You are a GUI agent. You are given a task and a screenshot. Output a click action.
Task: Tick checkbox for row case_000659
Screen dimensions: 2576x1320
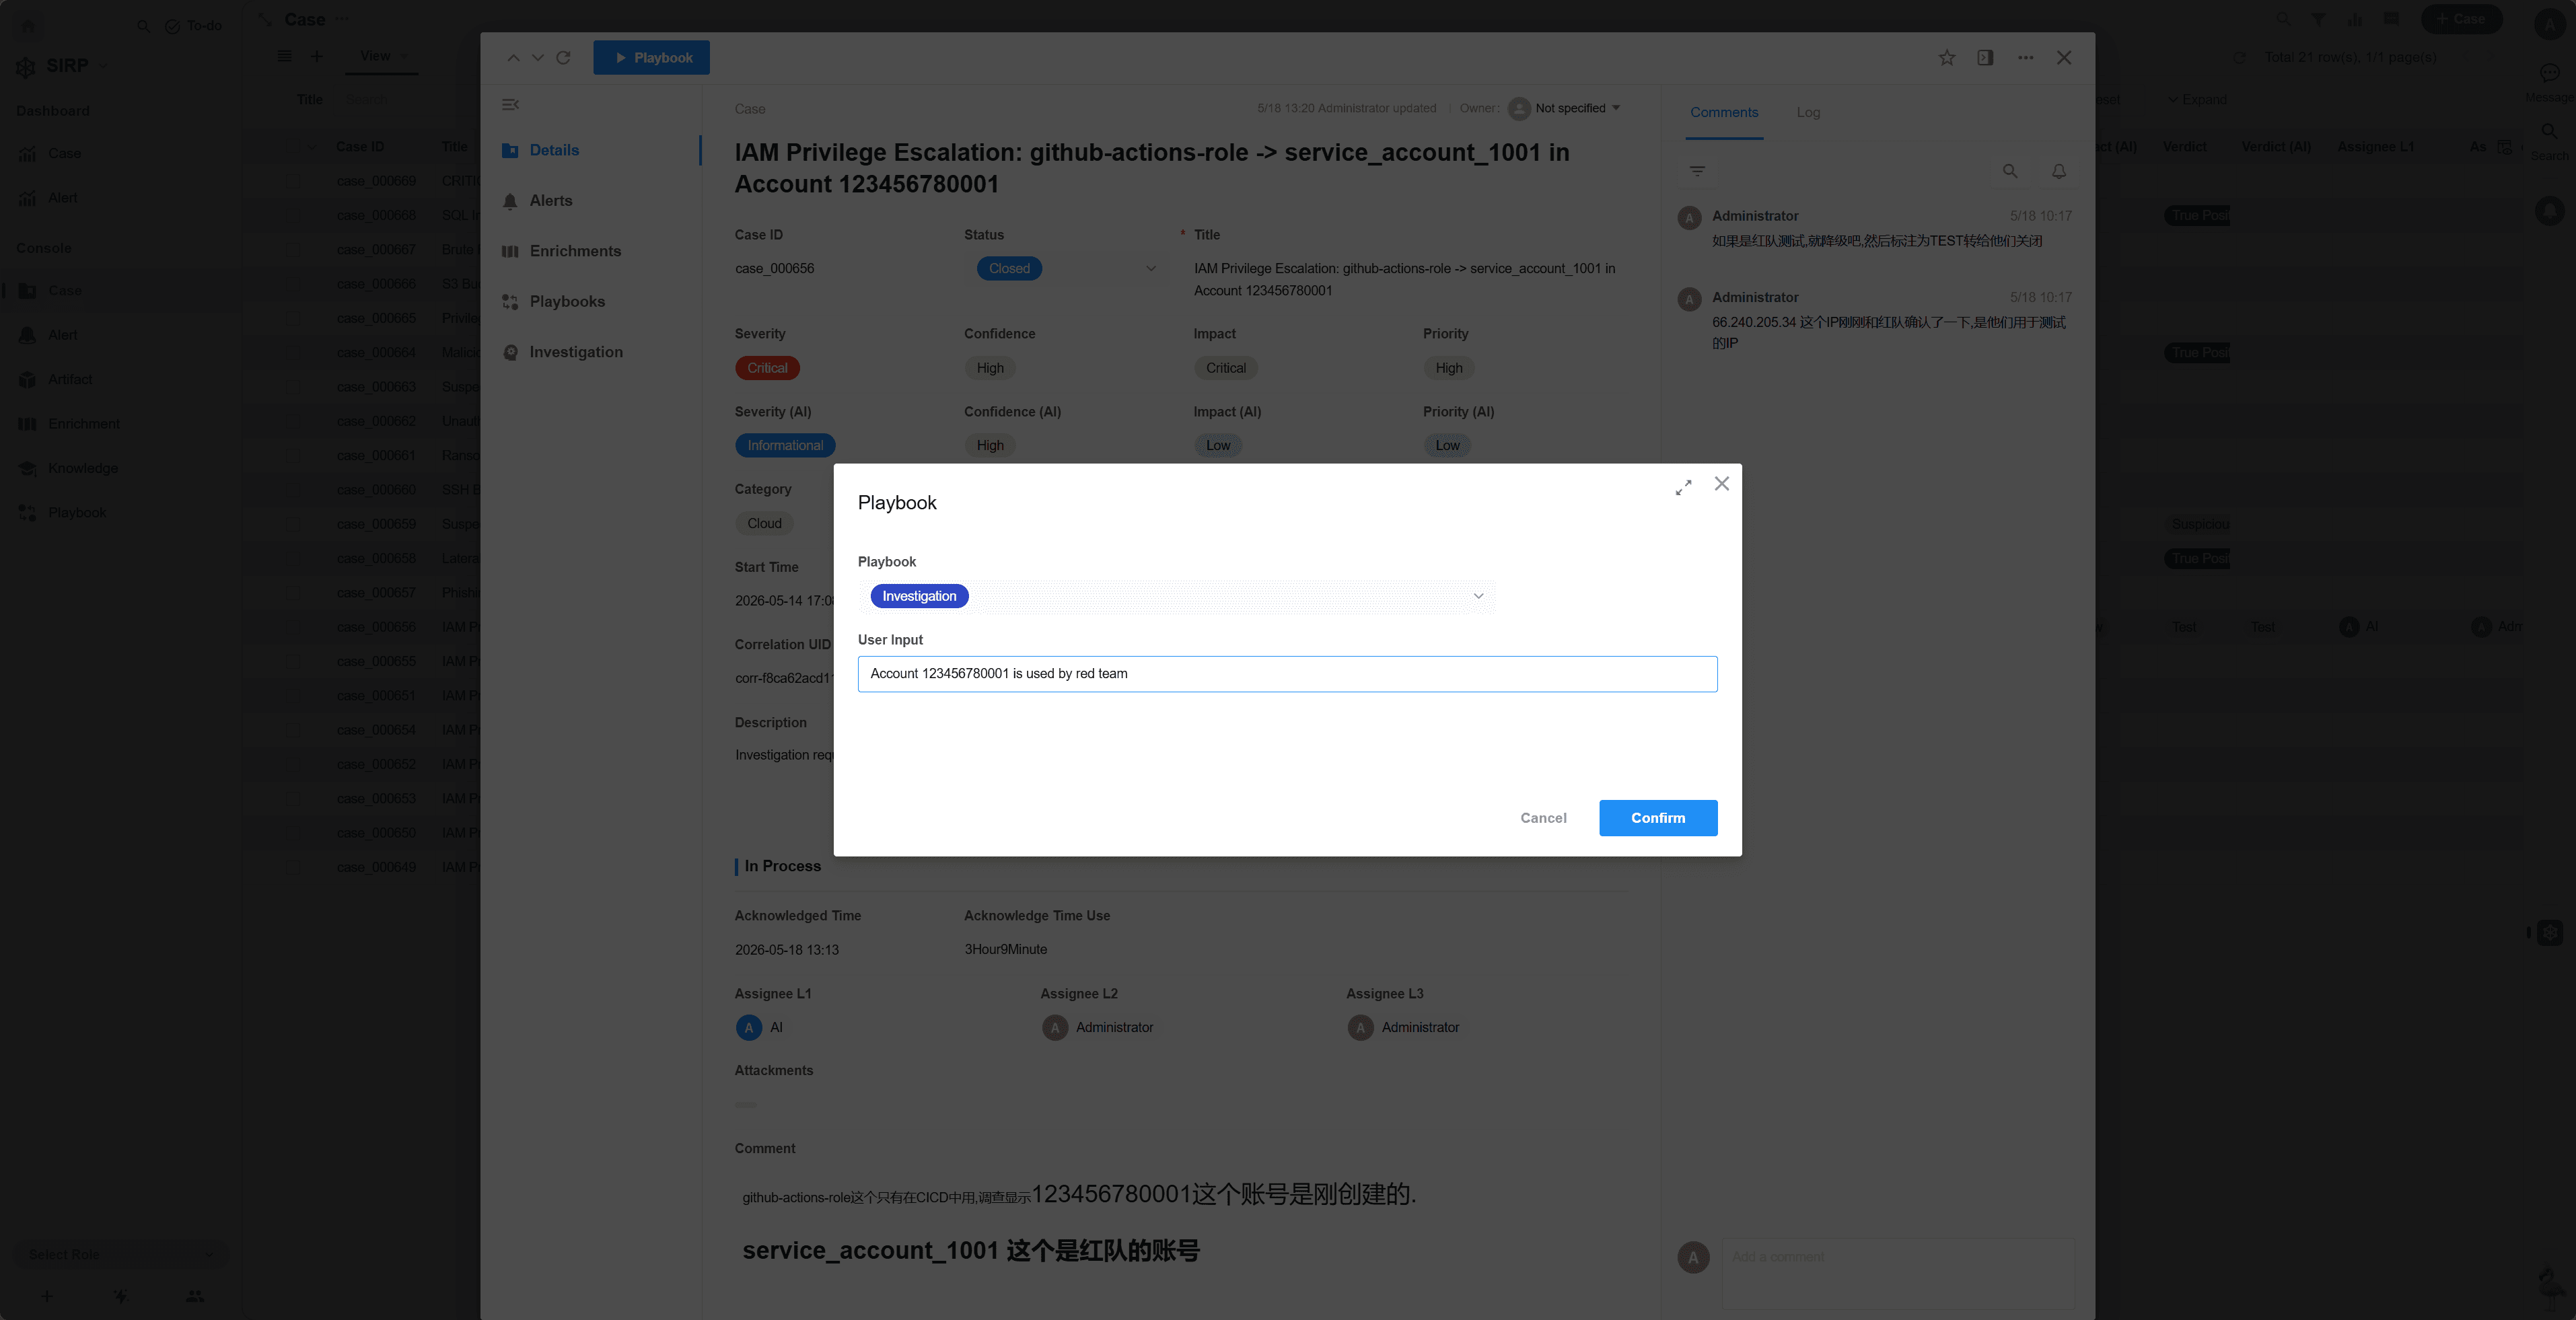[x=293, y=525]
